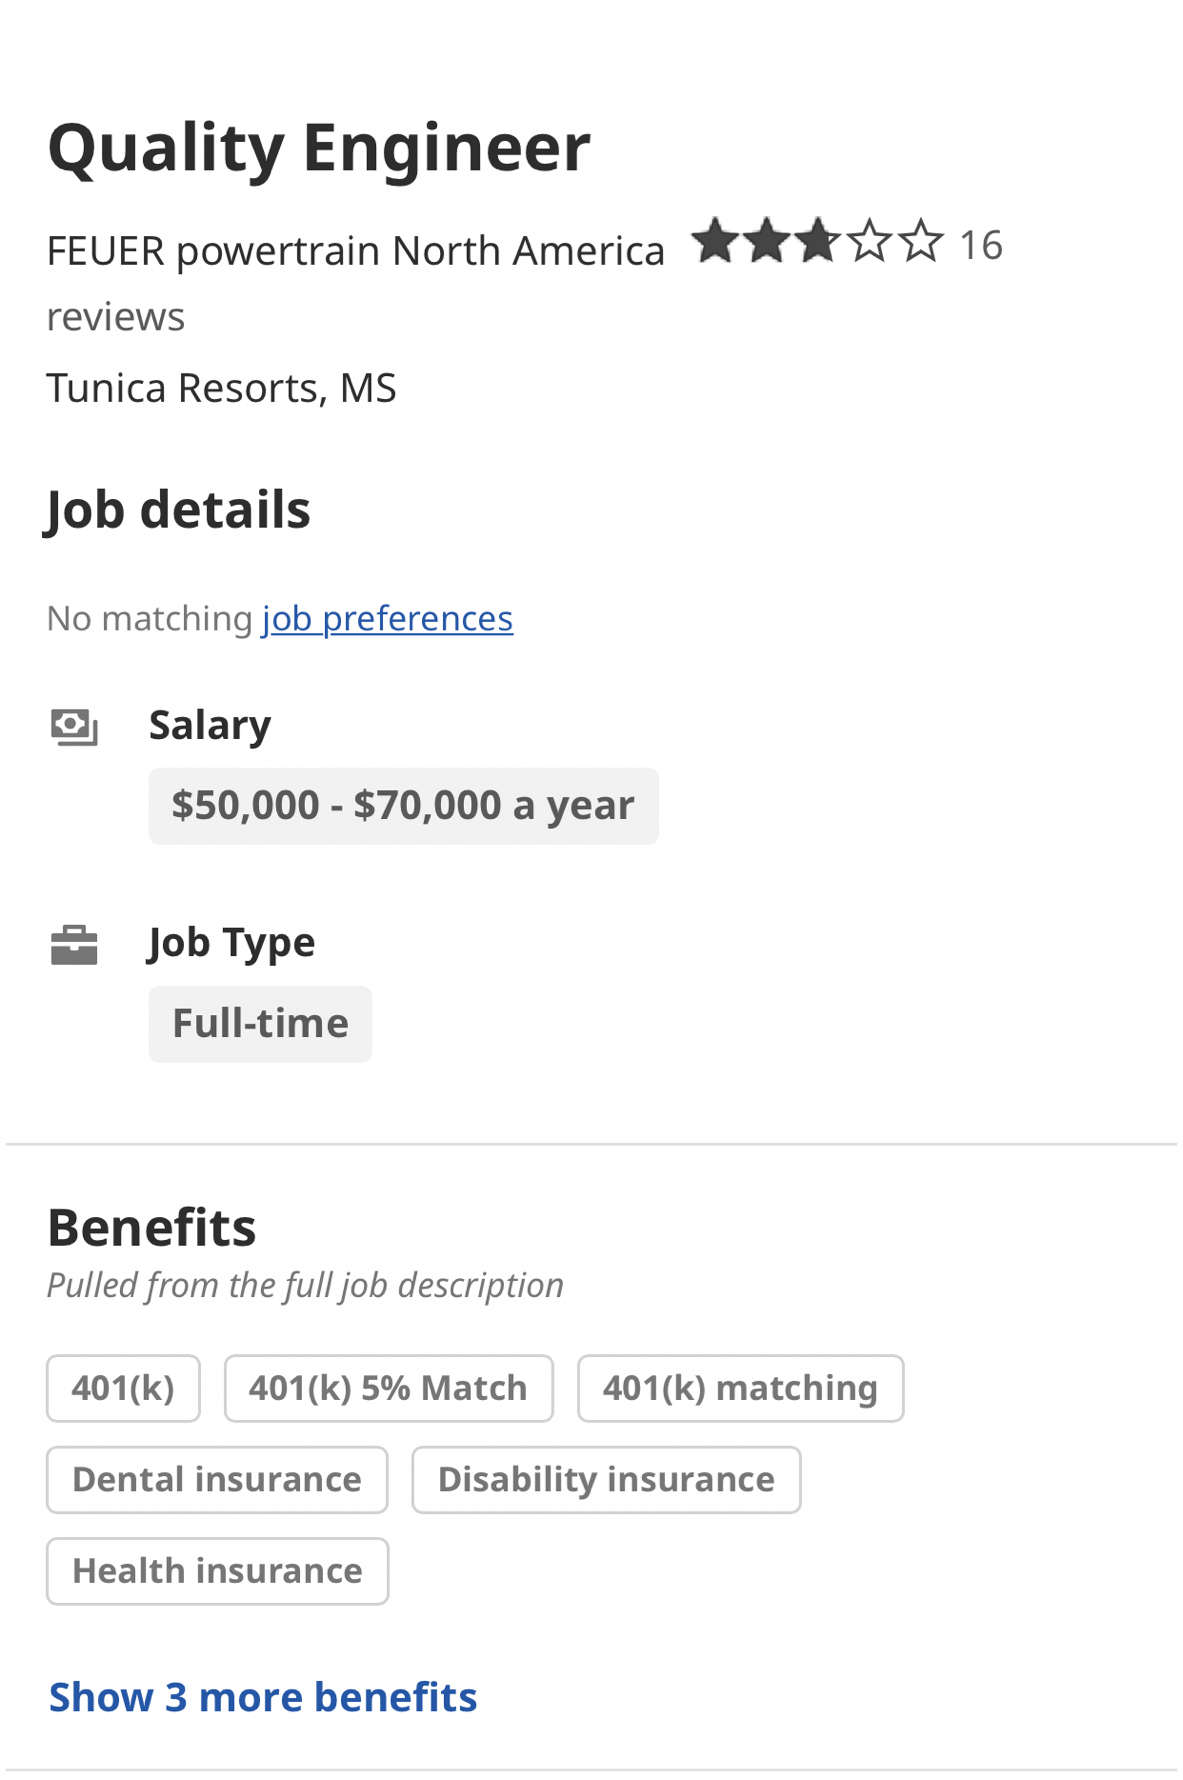This screenshot has height=1780, width=1183.
Task: Expand Show 3 more benefits
Action: tap(263, 1697)
